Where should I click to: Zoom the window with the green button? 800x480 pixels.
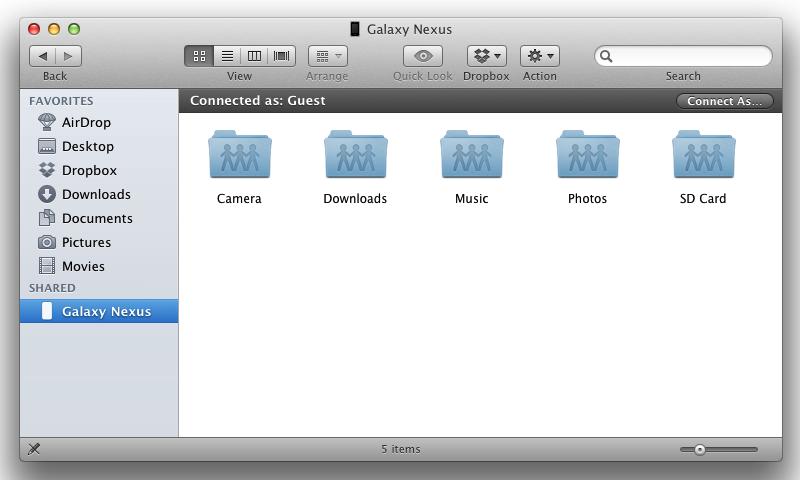(x=74, y=29)
